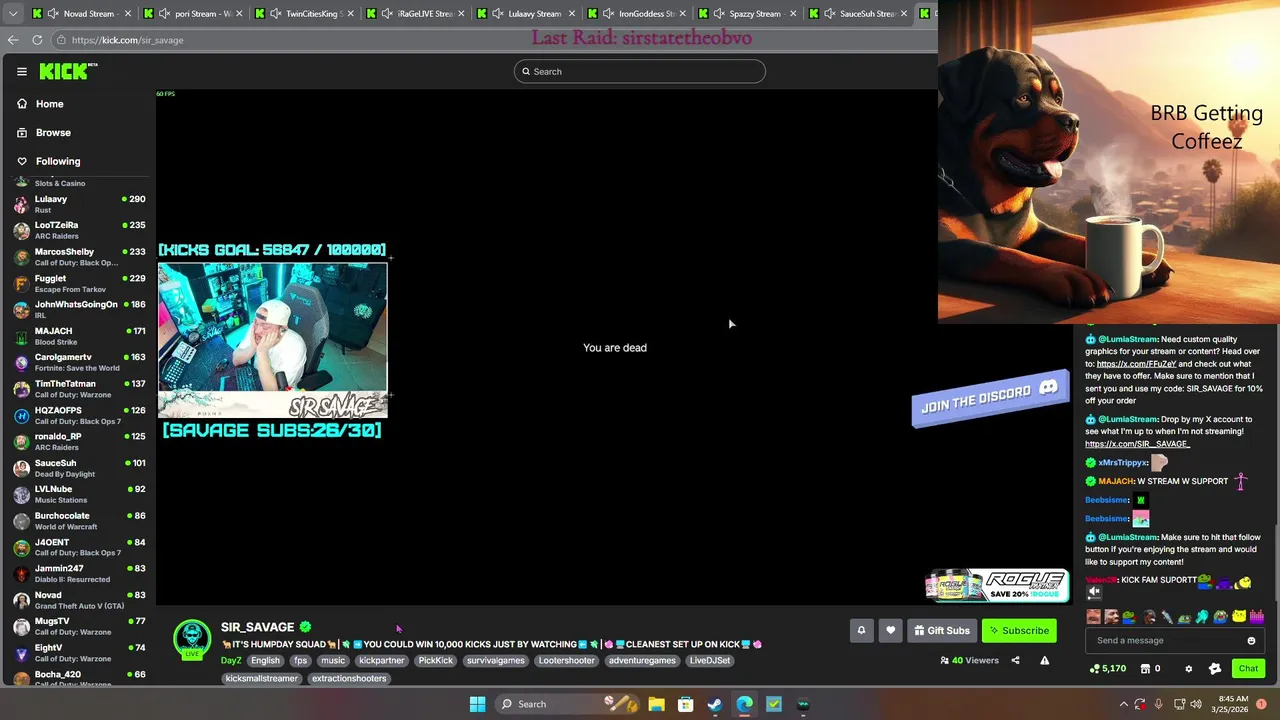Screen dimensions: 1280x720
Task: Unmute the Spazzy Stream browser tab
Action: point(718,14)
